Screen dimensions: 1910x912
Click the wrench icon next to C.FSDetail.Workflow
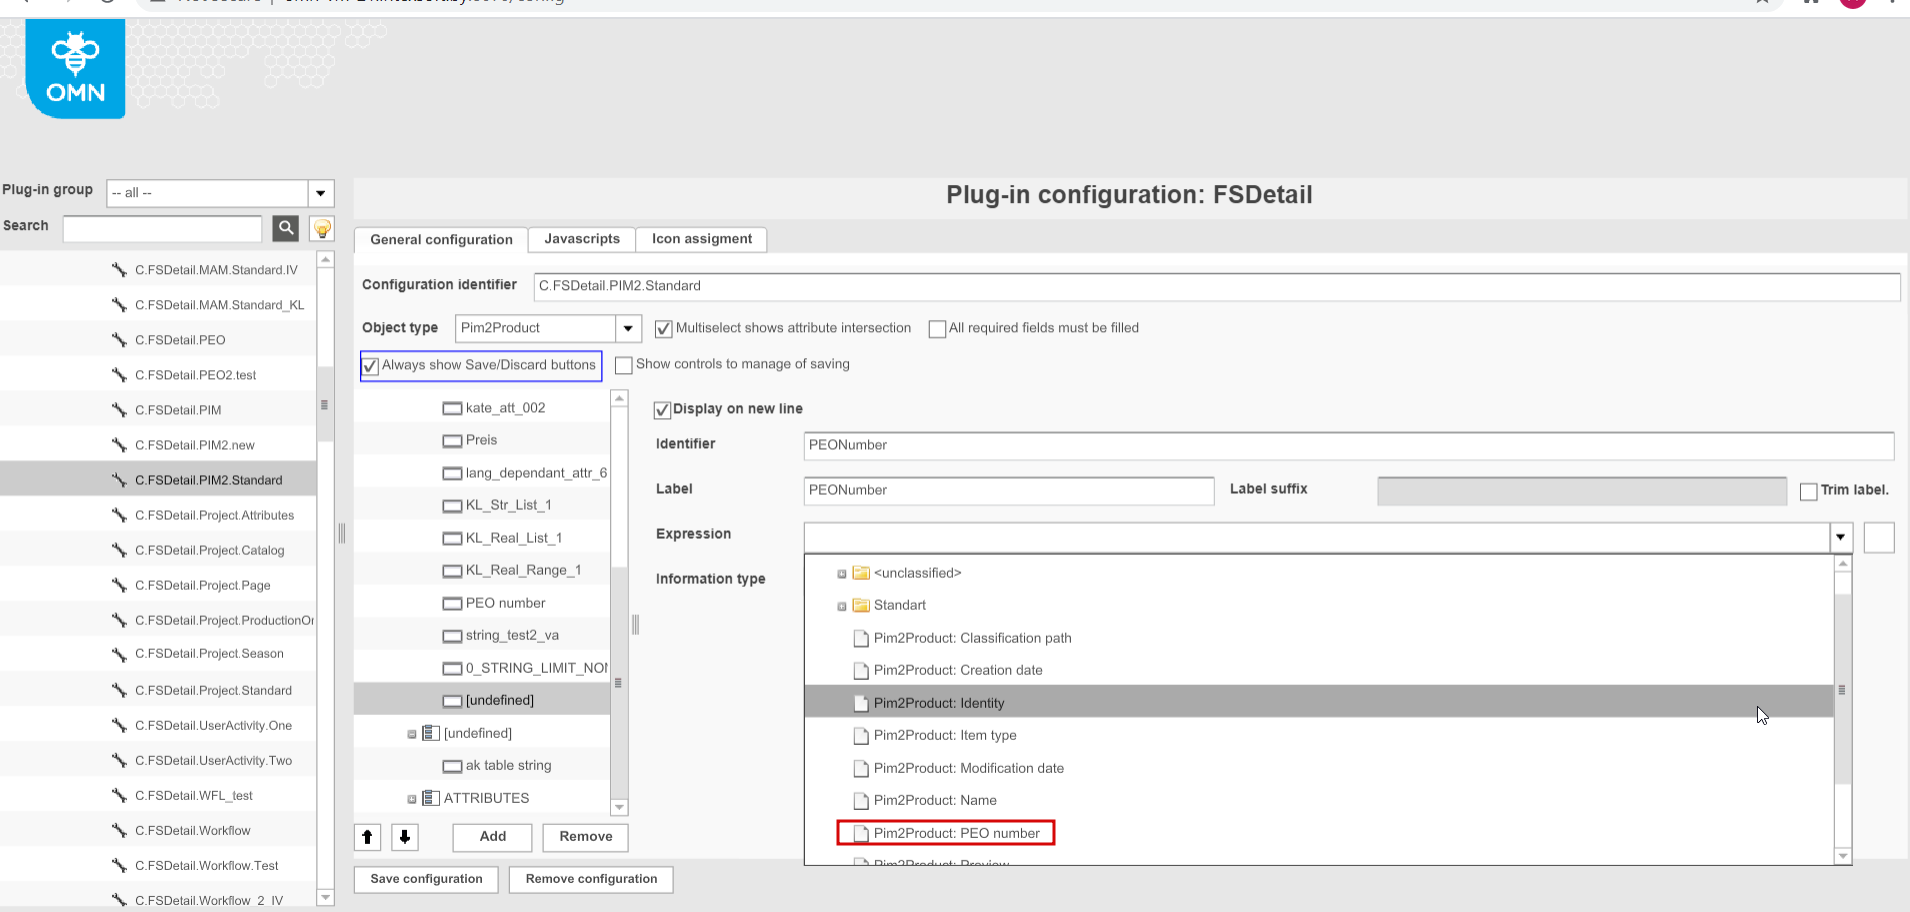[119, 830]
